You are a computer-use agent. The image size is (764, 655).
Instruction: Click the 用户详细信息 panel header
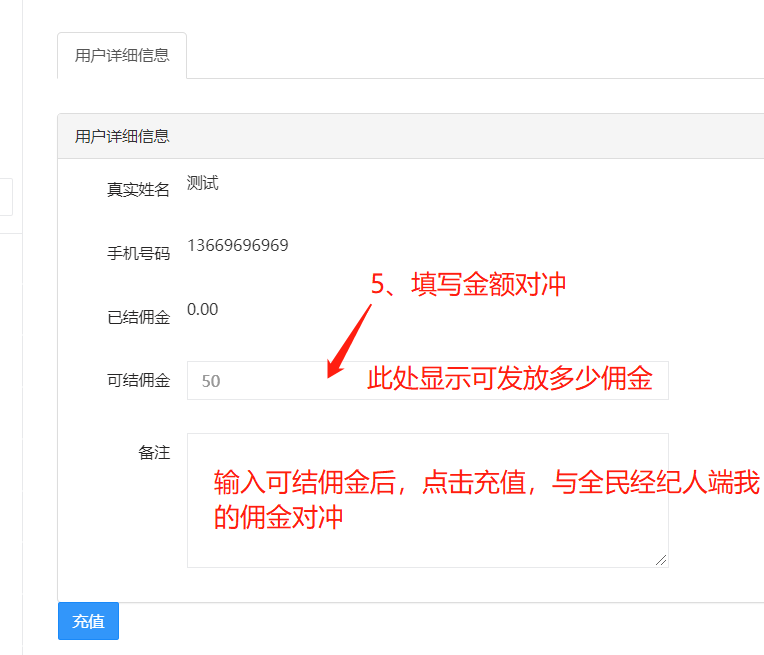pyautogui.click(x=410, y=136)
